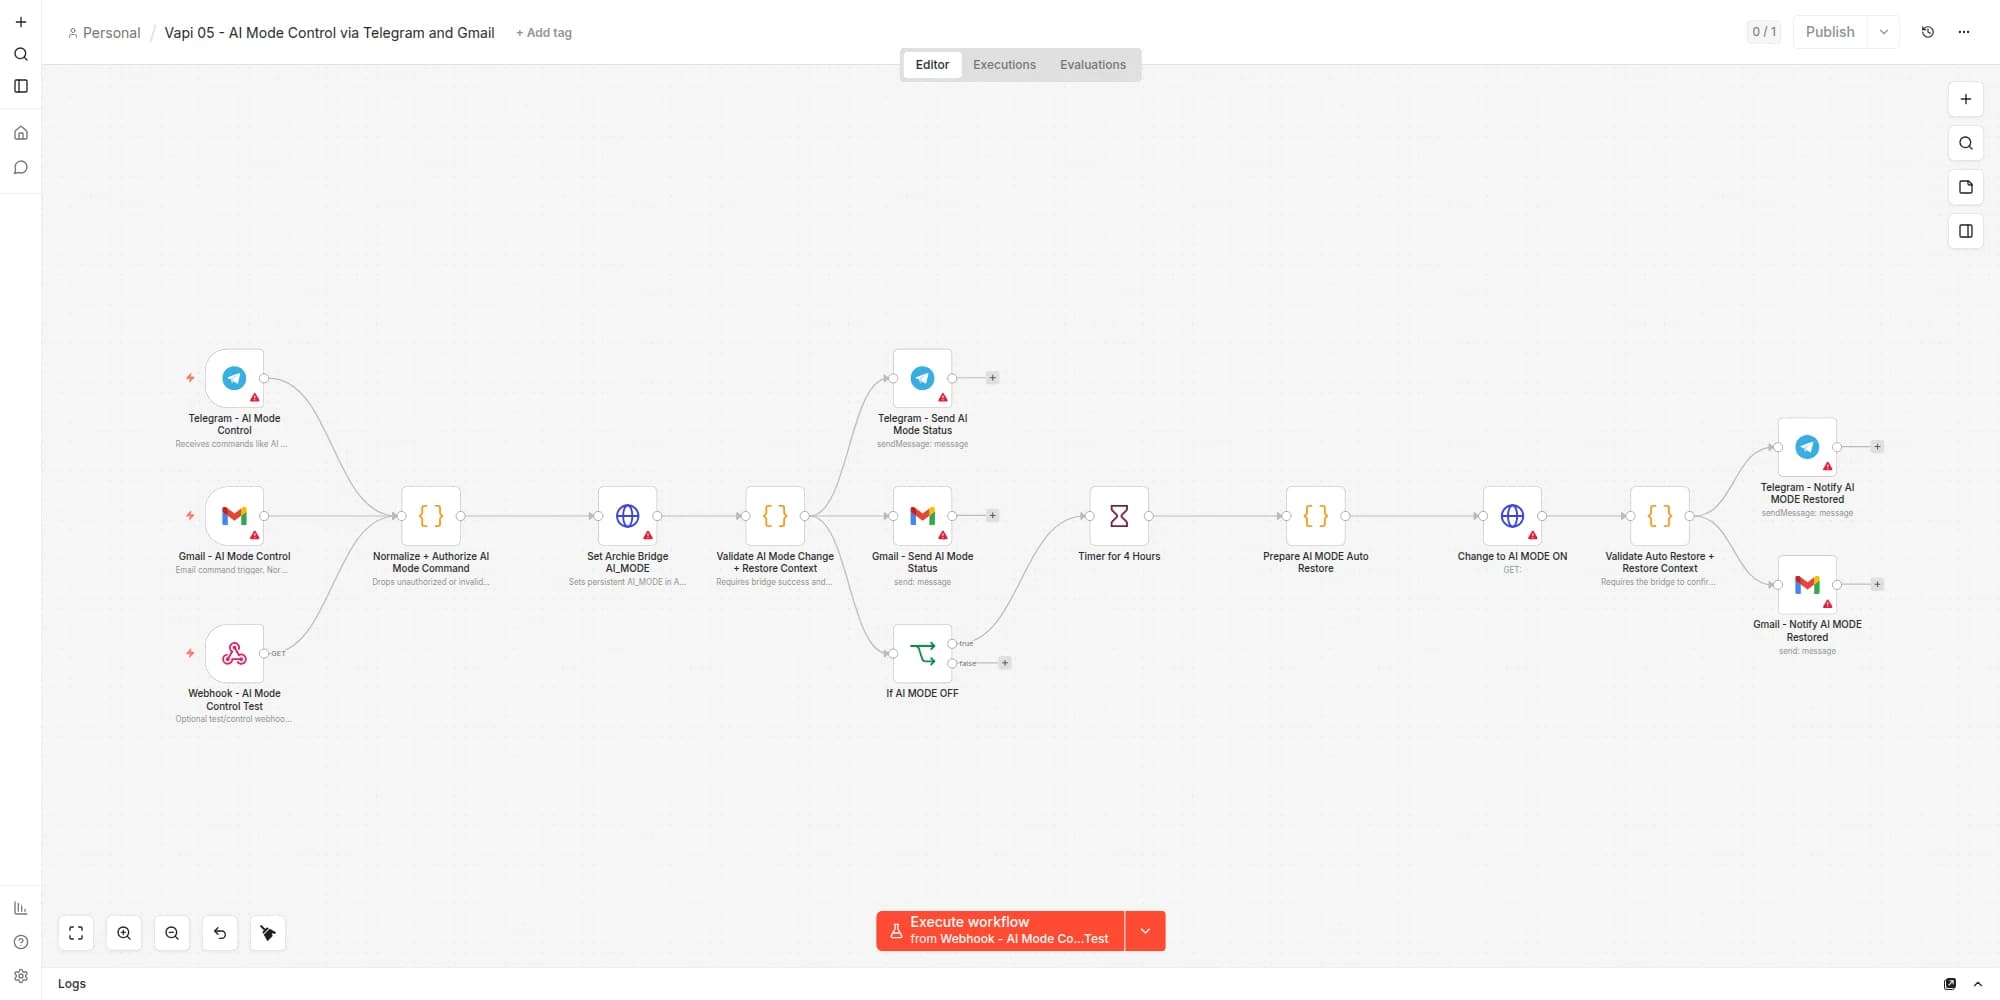Zoom in on the canvas

(x=124, y=933)
